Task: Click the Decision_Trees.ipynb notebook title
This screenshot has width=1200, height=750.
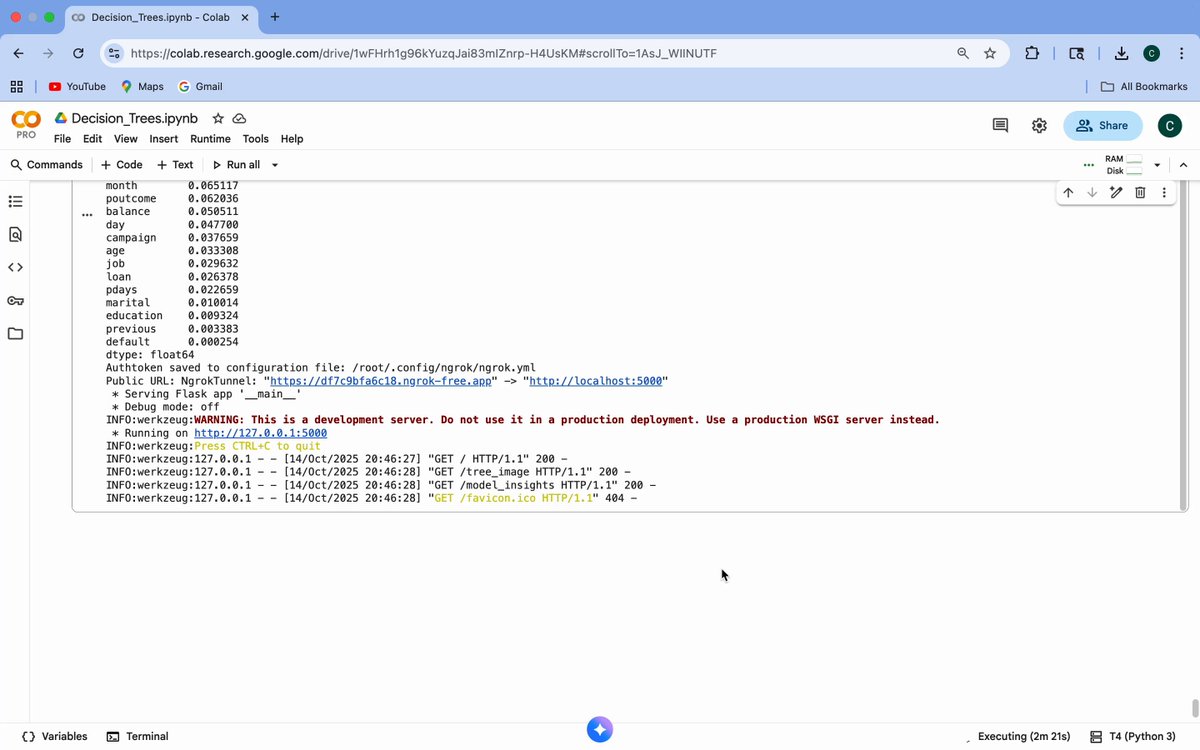Action: point(135,118)
